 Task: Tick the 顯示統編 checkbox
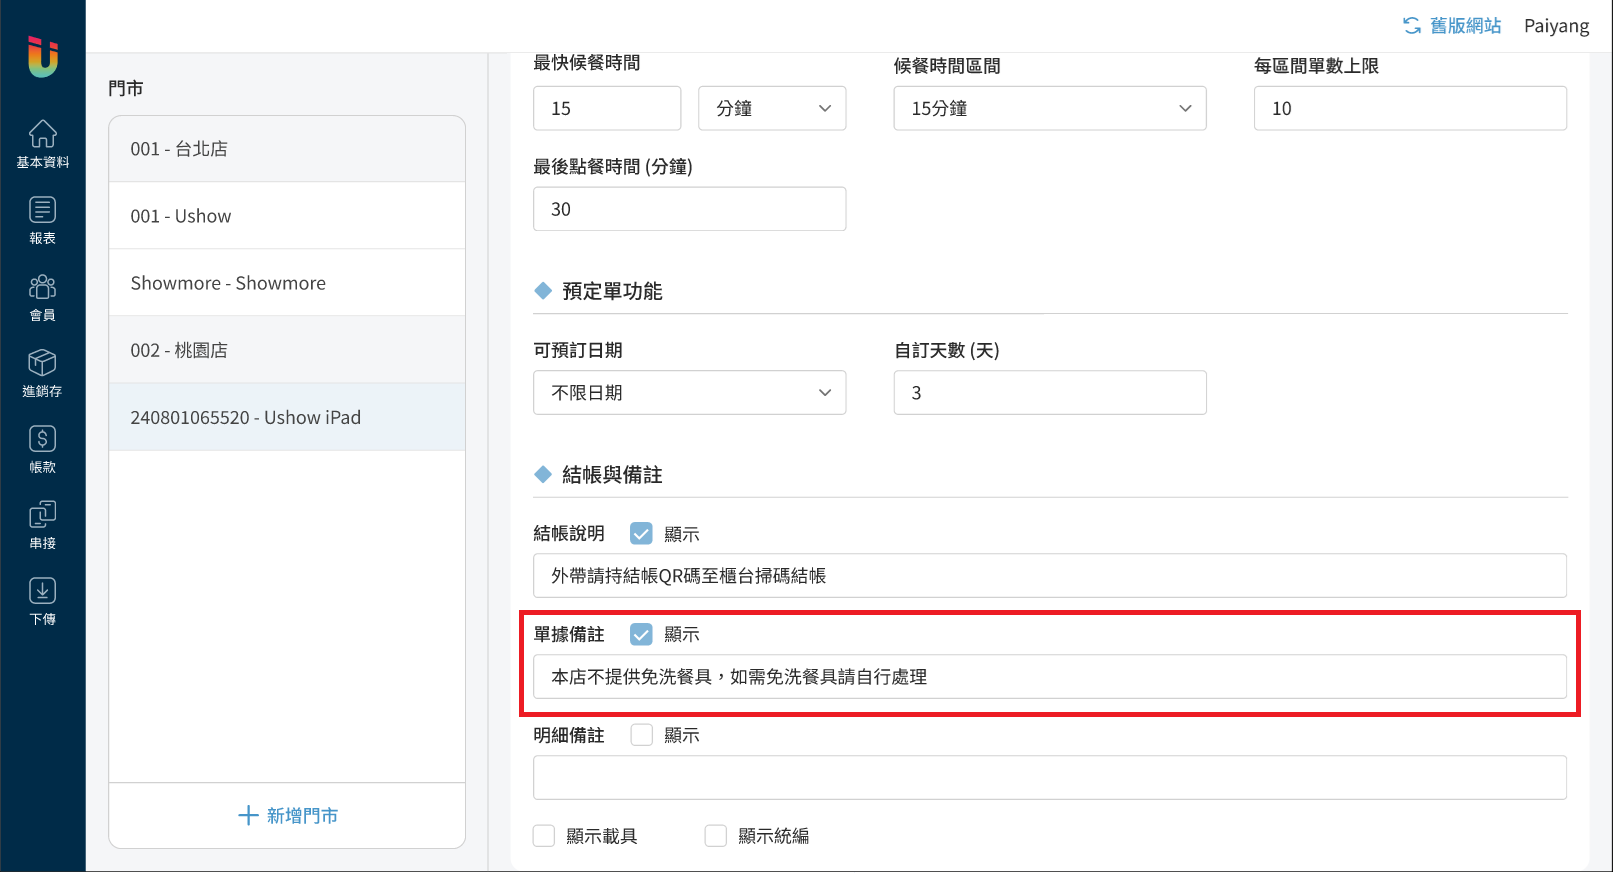point(716,836)
